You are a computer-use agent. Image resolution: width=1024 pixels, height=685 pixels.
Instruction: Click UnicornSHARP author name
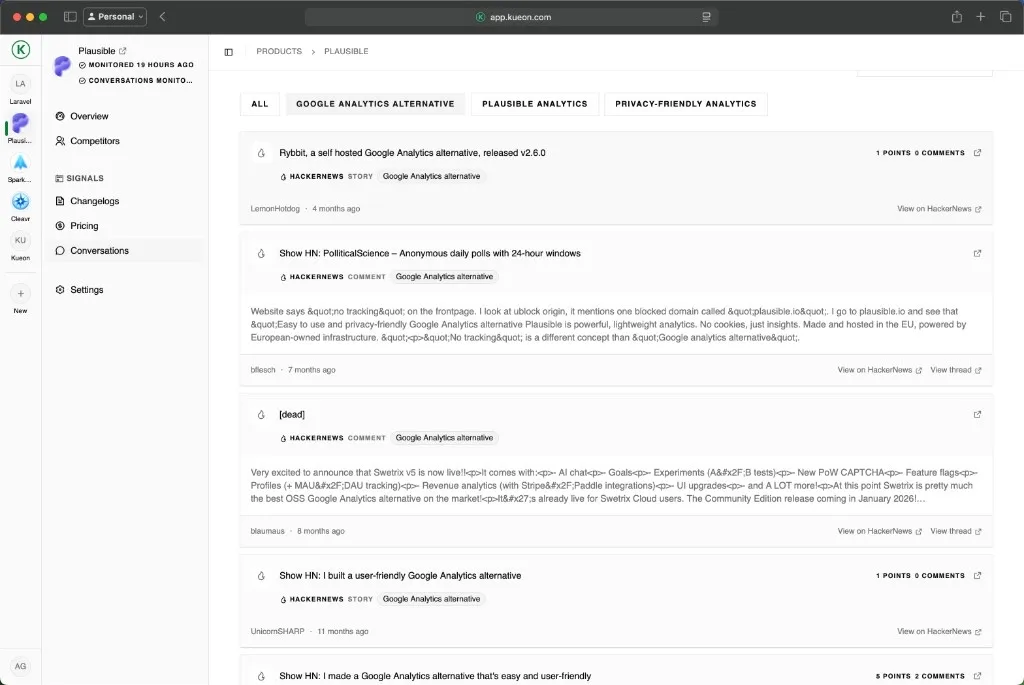tap(277, 632)
